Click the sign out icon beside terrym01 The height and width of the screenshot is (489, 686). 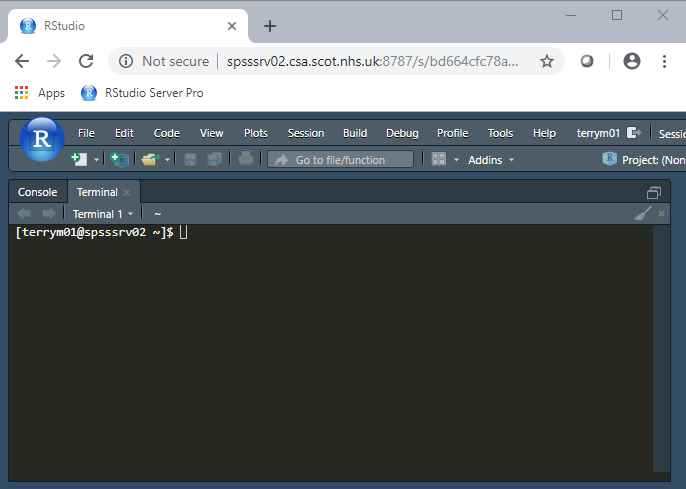point(634,133)
